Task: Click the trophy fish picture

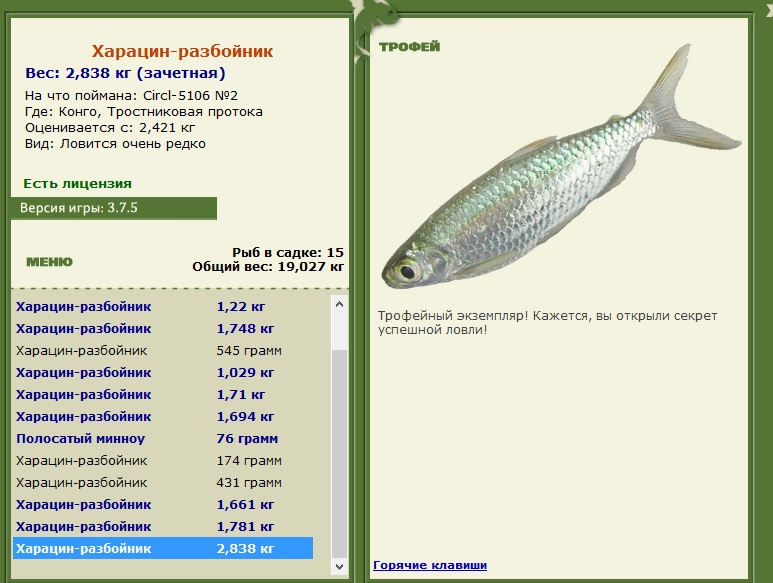Action: tap(561, 167)
